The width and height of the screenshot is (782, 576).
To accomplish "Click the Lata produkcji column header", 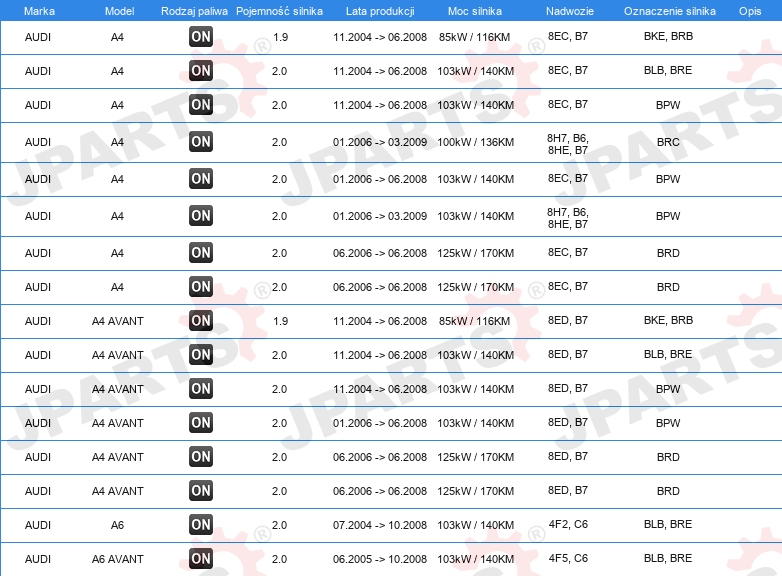I will [x=380, y=11].
